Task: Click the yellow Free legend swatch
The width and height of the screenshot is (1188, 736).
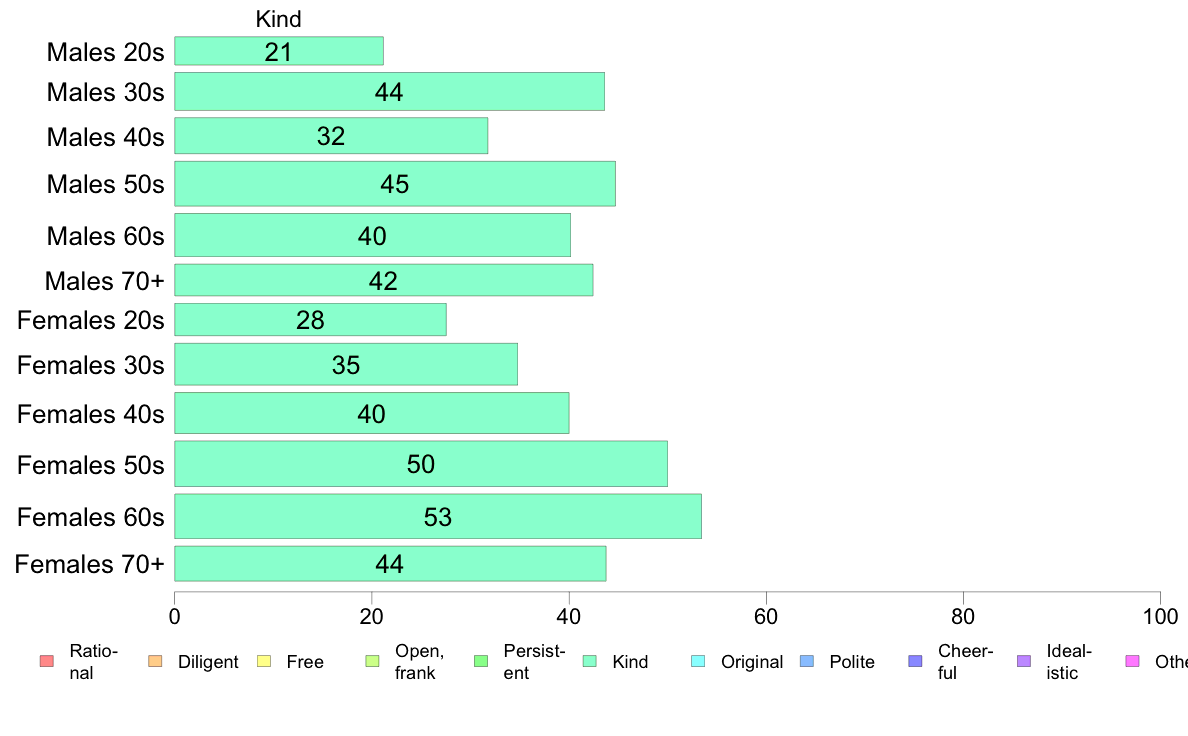Action: click(x=264, y=661)
